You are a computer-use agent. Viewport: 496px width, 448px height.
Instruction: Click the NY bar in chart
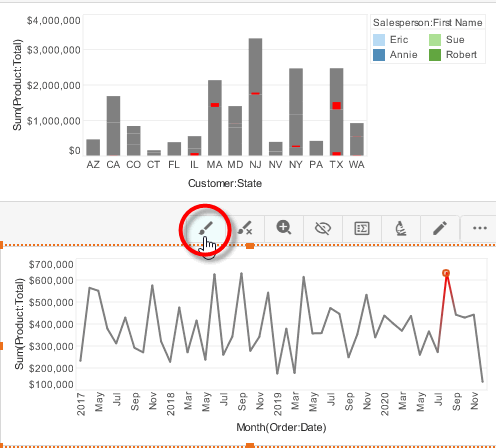click(296, 112)
